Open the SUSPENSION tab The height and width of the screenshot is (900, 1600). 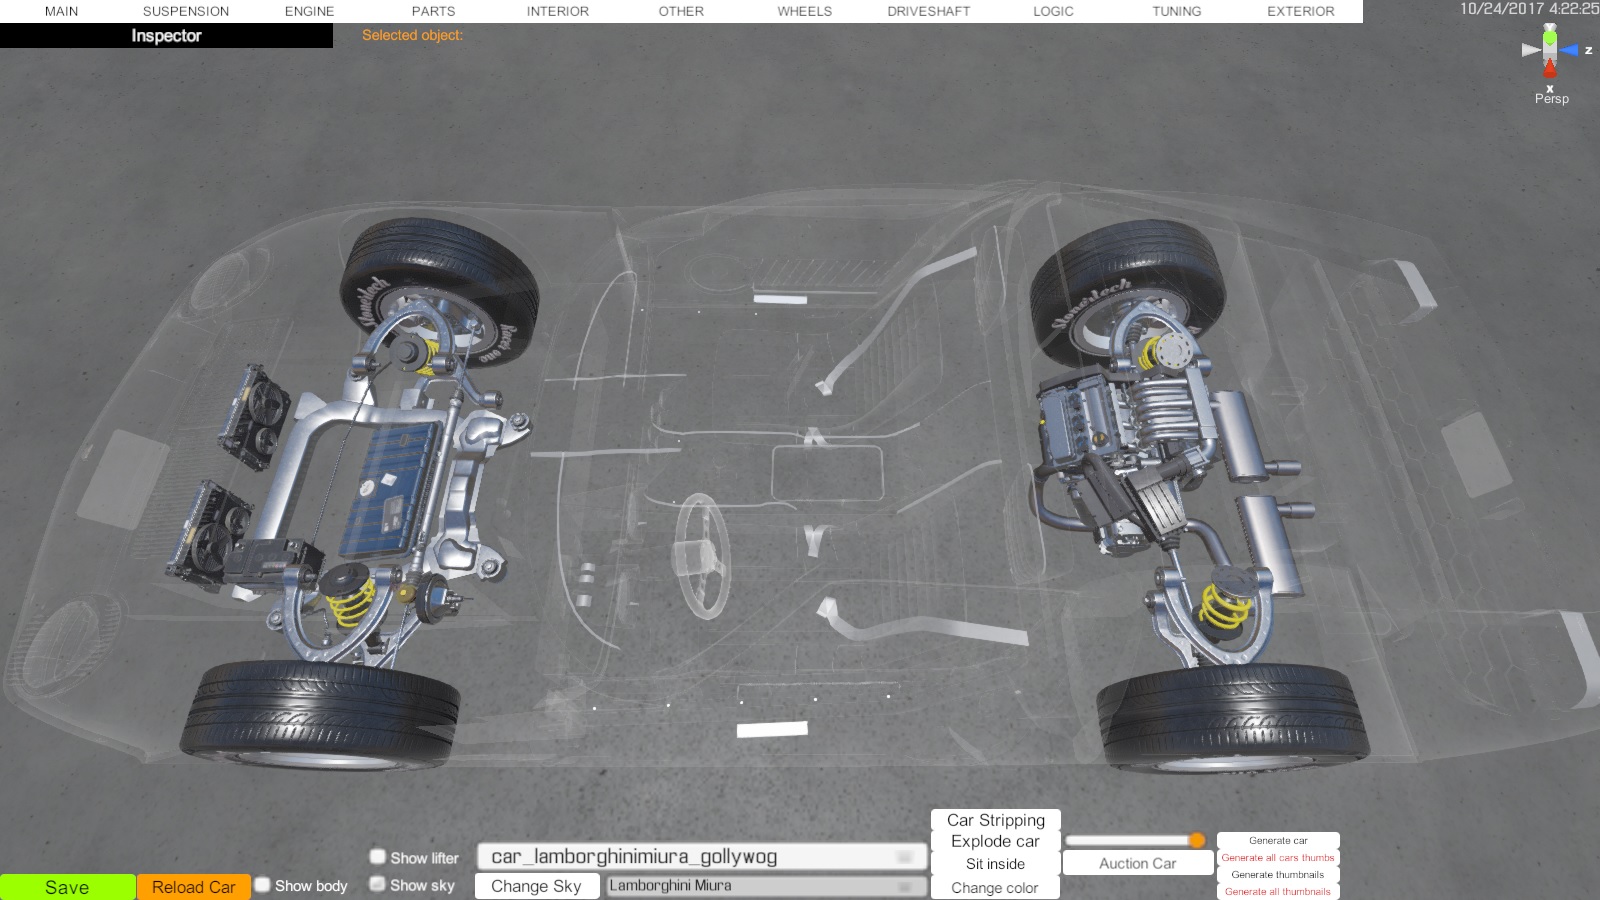[x=186, y=11]
